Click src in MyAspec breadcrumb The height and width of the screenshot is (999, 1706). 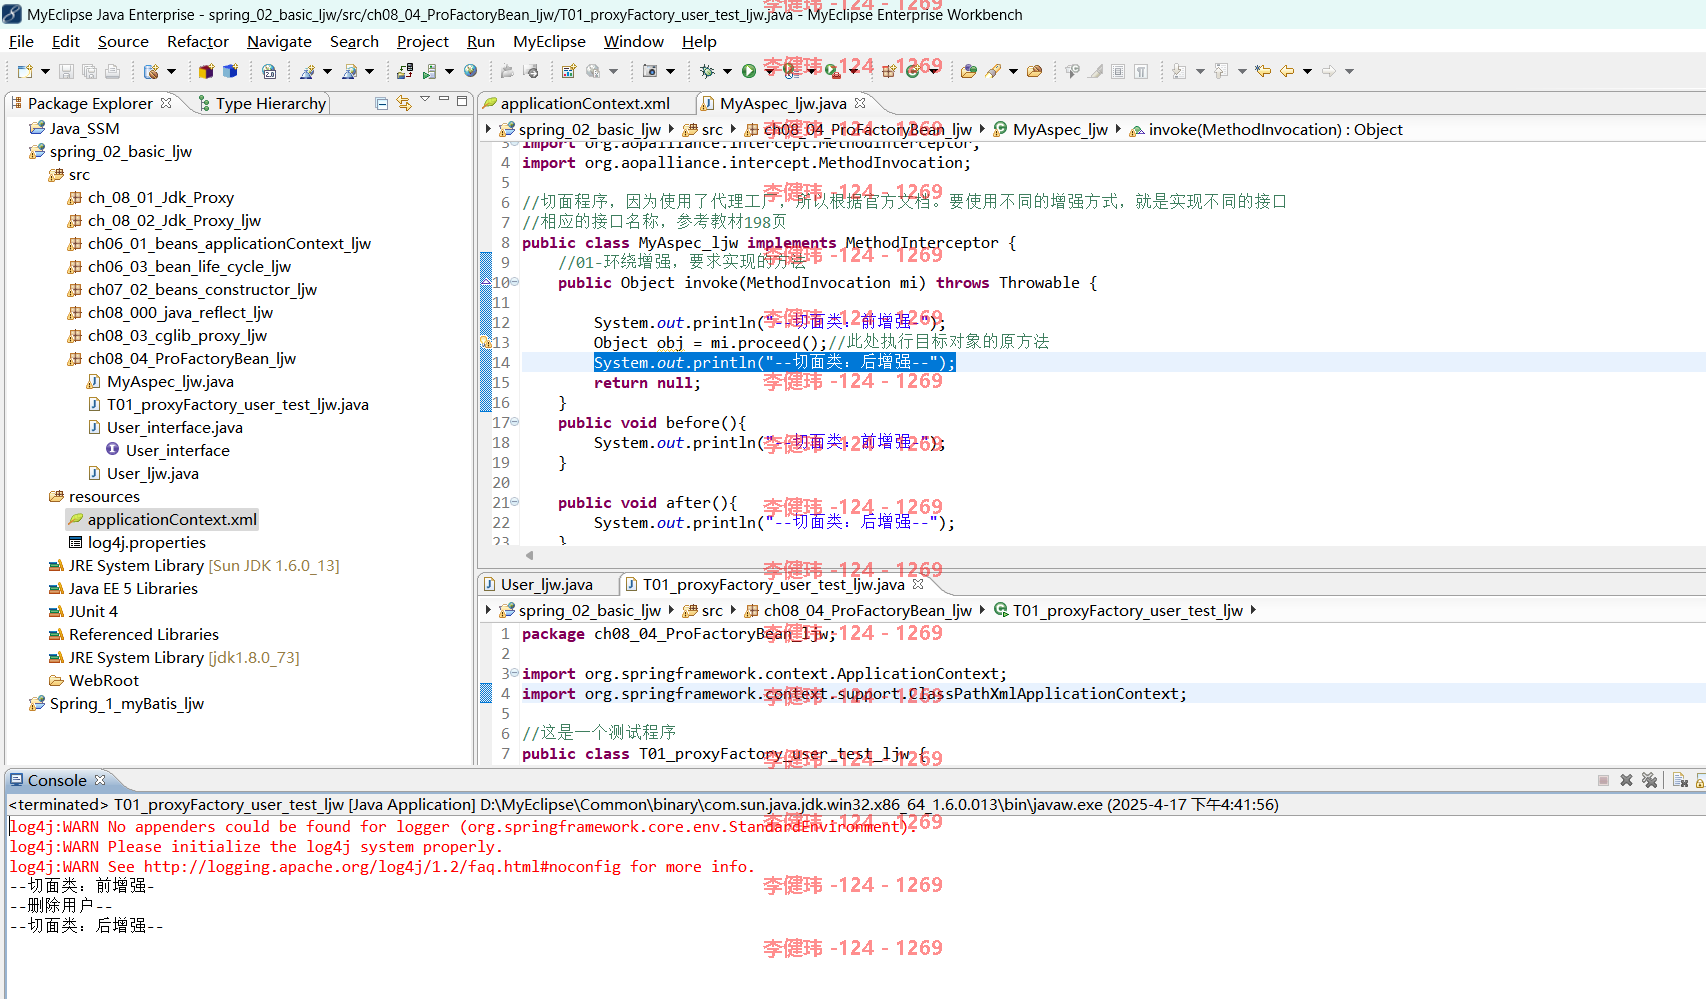click(703, 129)
